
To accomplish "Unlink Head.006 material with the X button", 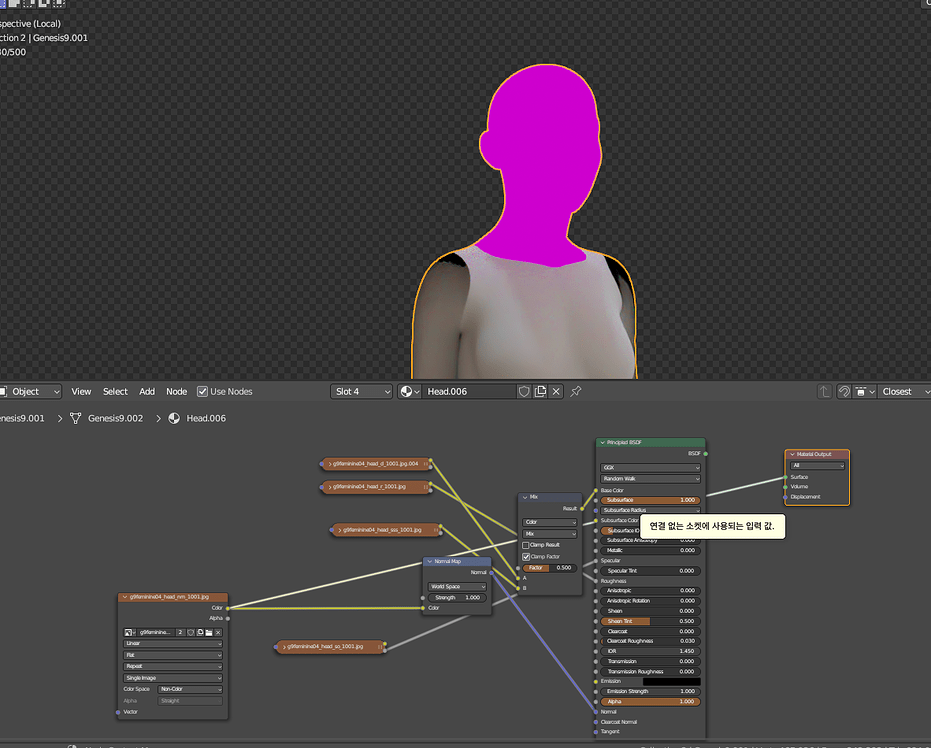I will 556,392.
